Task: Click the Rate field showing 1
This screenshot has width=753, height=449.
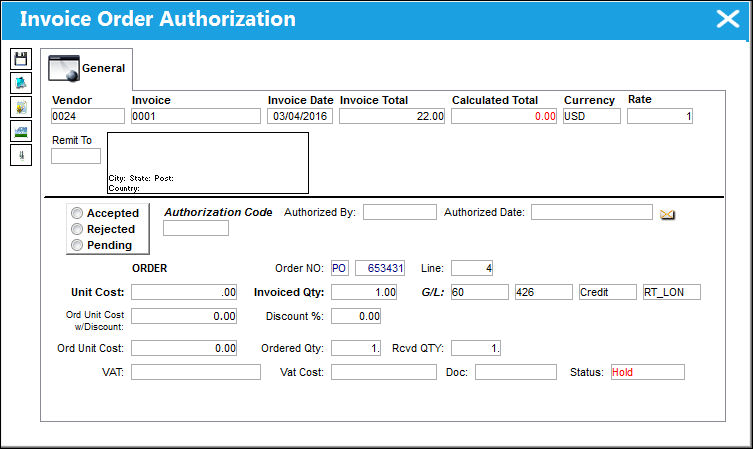Action: (x=660, y=116)
